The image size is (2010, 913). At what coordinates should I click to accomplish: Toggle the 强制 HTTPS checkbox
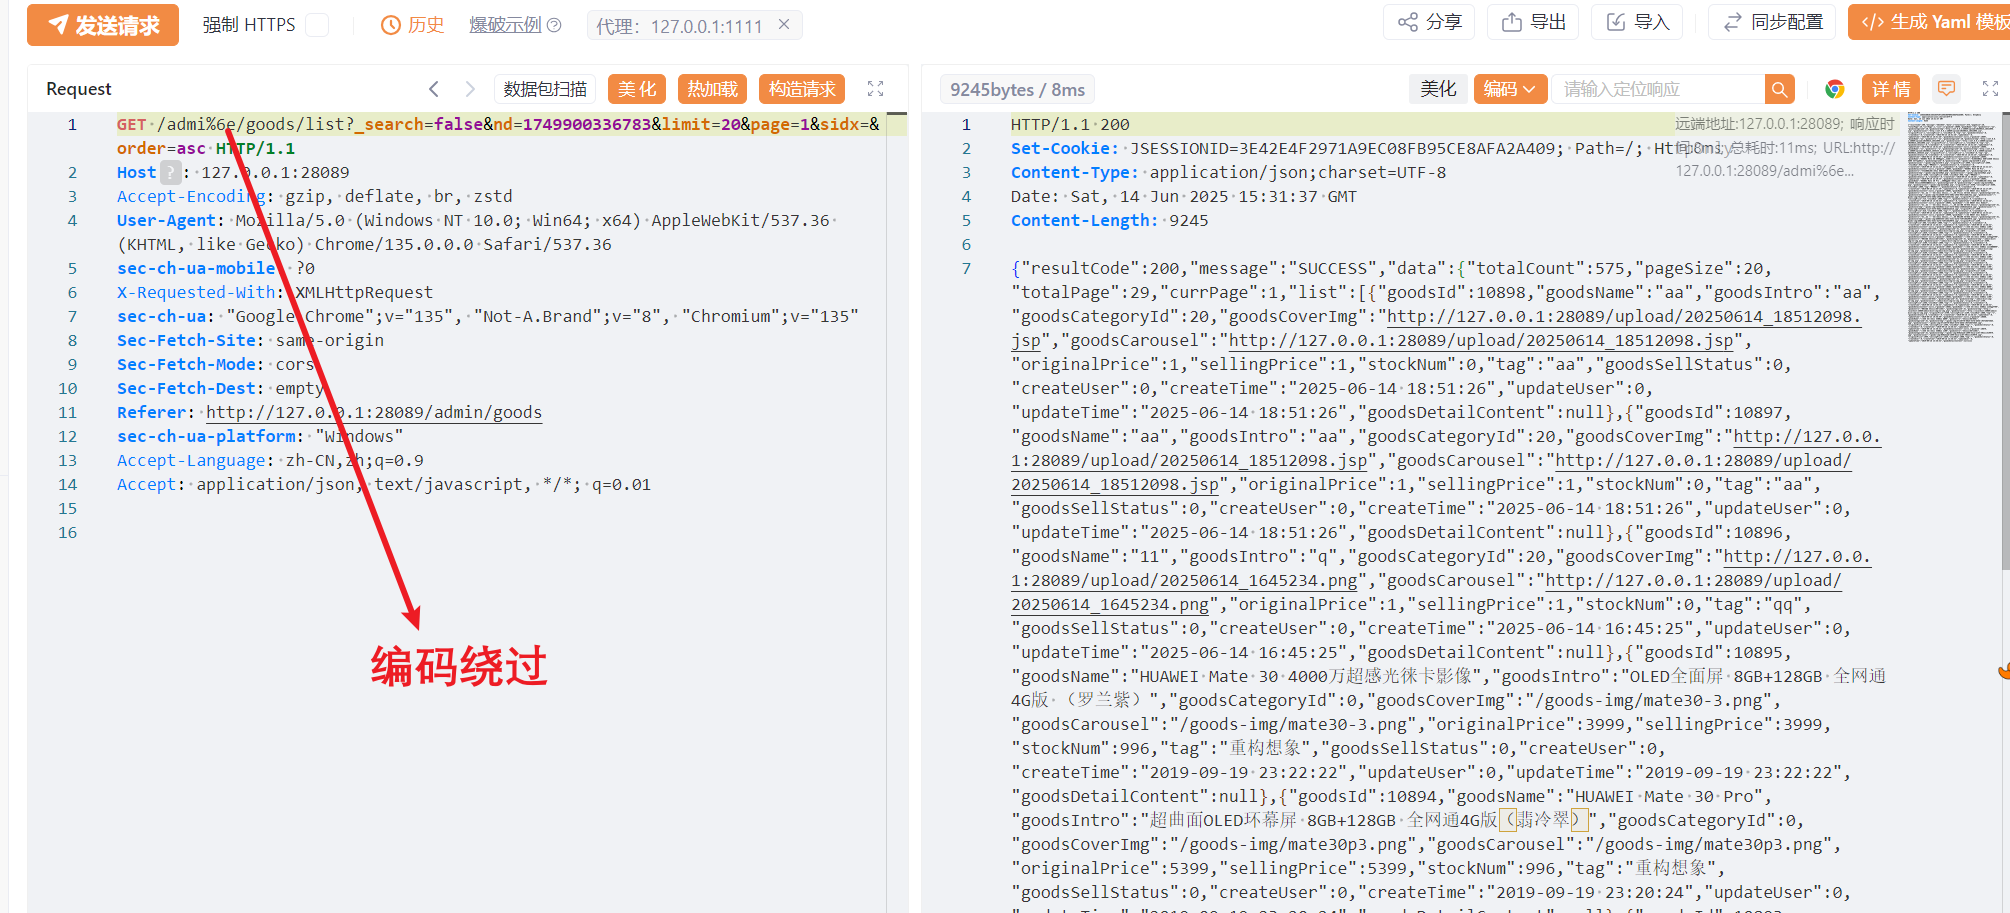[317, 25]
